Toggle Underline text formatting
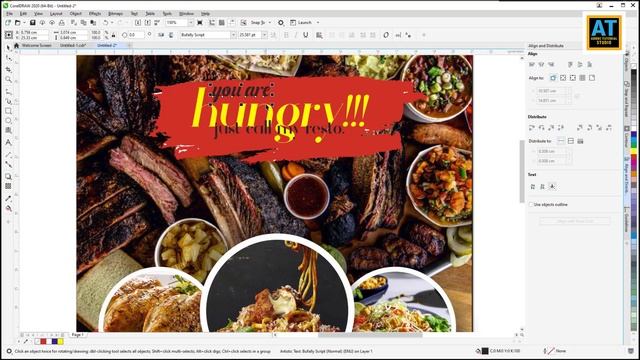This screenshot has width=640, height=360. (x=306, y=35)
